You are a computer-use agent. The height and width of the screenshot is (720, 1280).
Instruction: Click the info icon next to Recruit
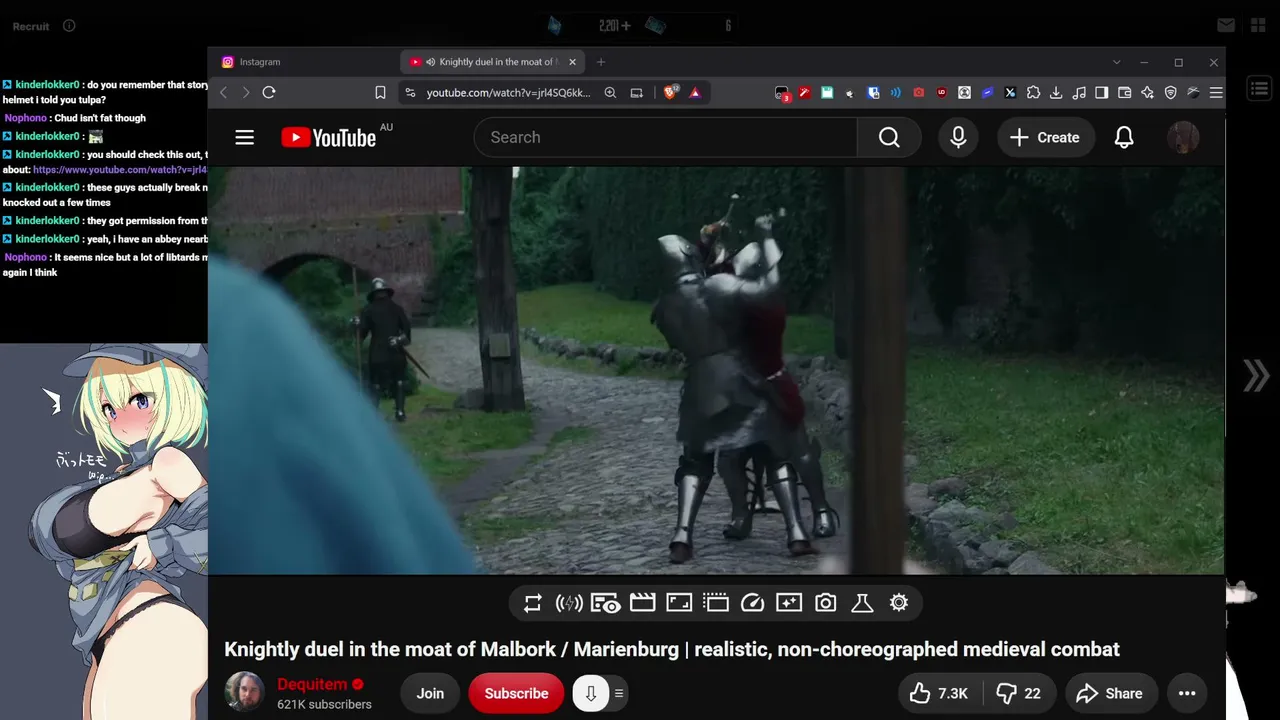pos(69,26)
